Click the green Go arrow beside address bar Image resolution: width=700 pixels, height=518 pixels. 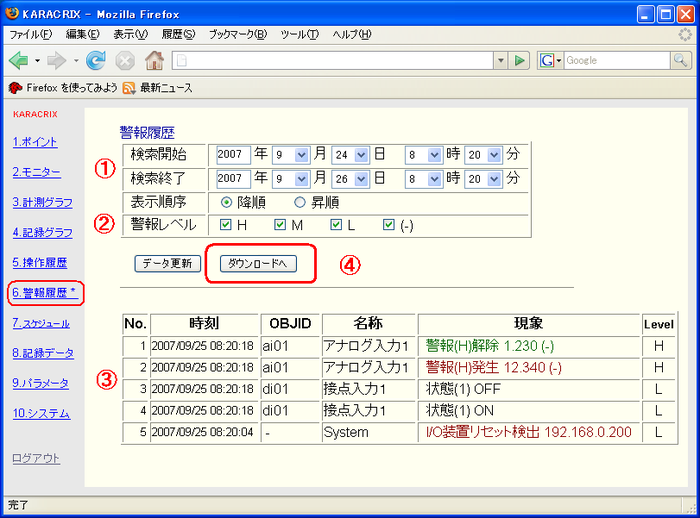(x=520, y=61)
